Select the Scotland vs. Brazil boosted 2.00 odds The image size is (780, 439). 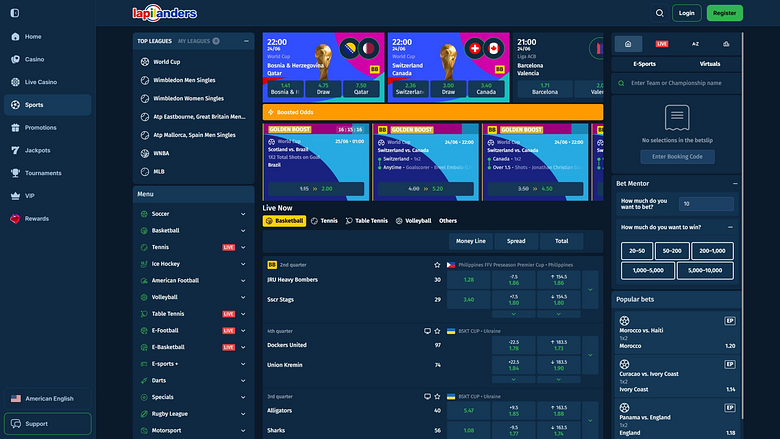316,189
